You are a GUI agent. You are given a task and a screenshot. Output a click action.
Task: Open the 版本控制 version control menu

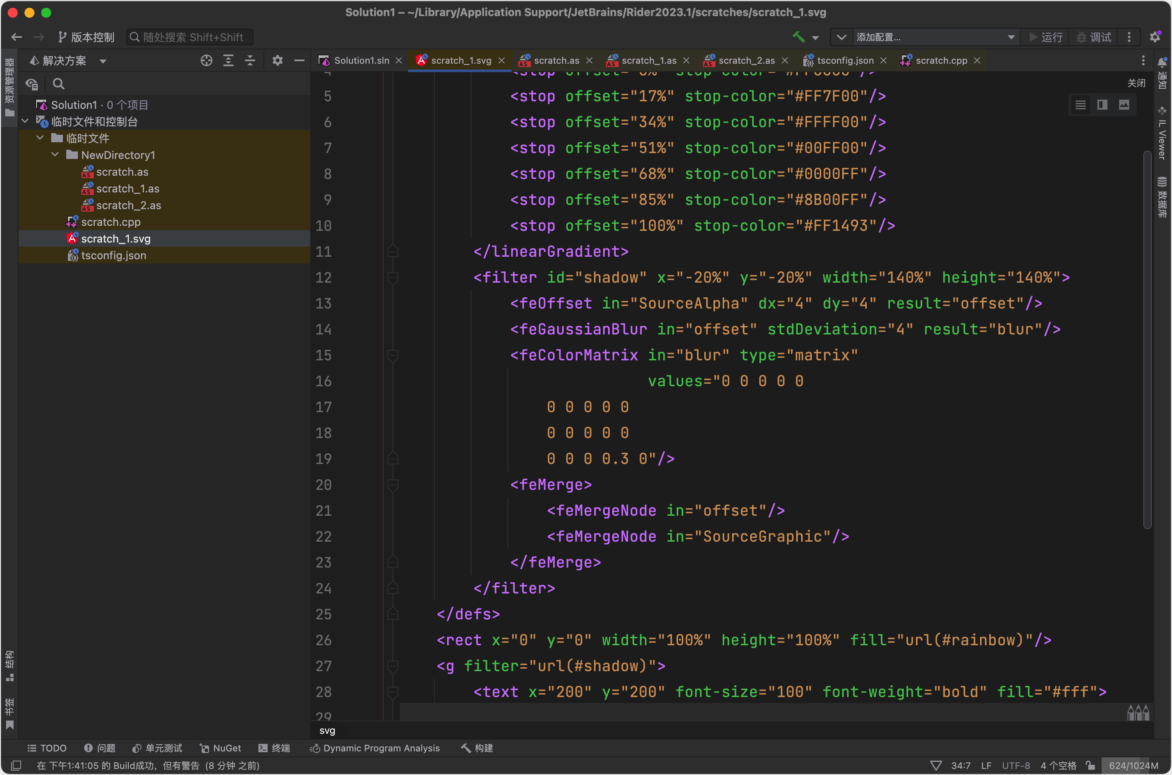pos(86,37)
